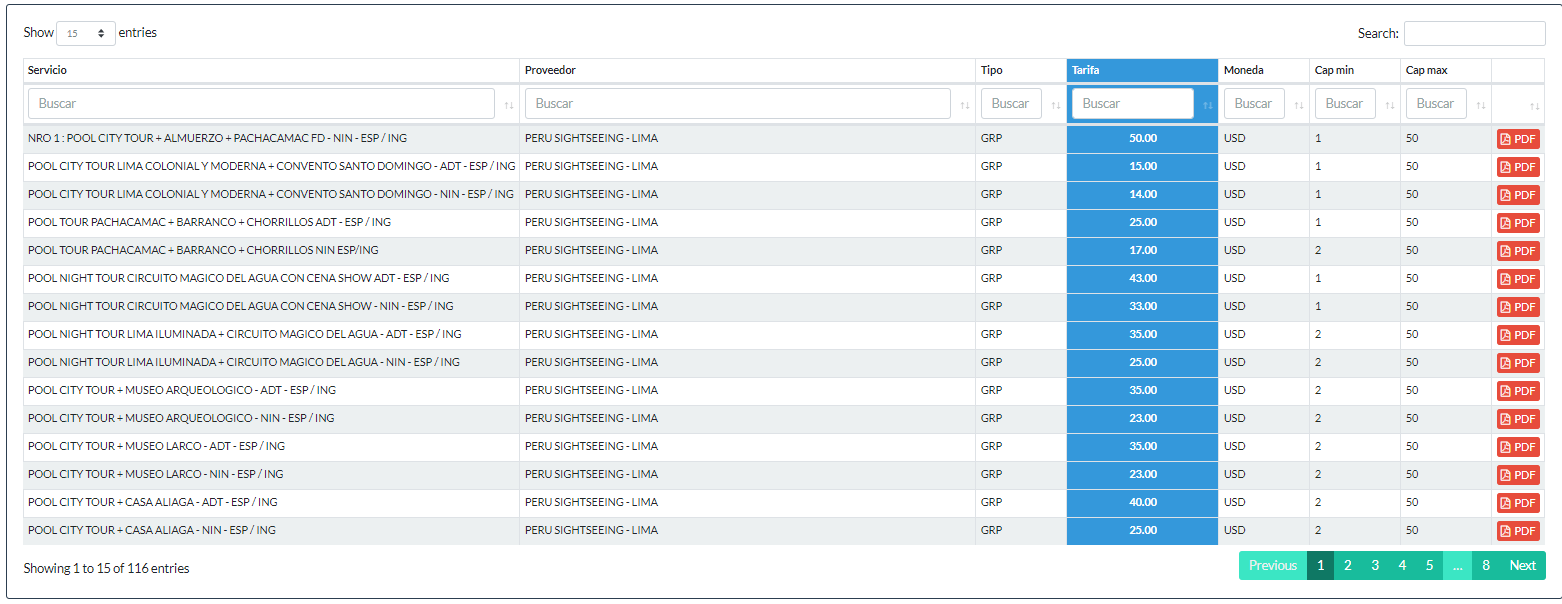
Task: Click the Servicio Buscar filter field
Action: pos(261,104)
